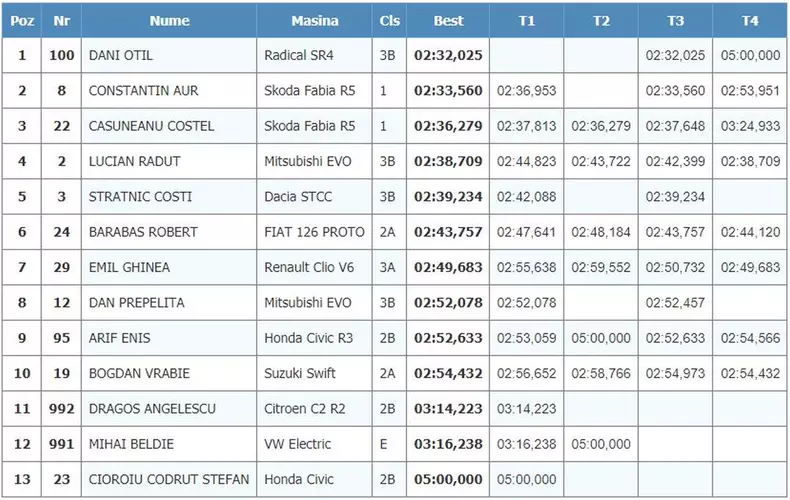Click the Masina column header
Image resolution: width=790 pixels, height=500 pixels.
point(314,20)
